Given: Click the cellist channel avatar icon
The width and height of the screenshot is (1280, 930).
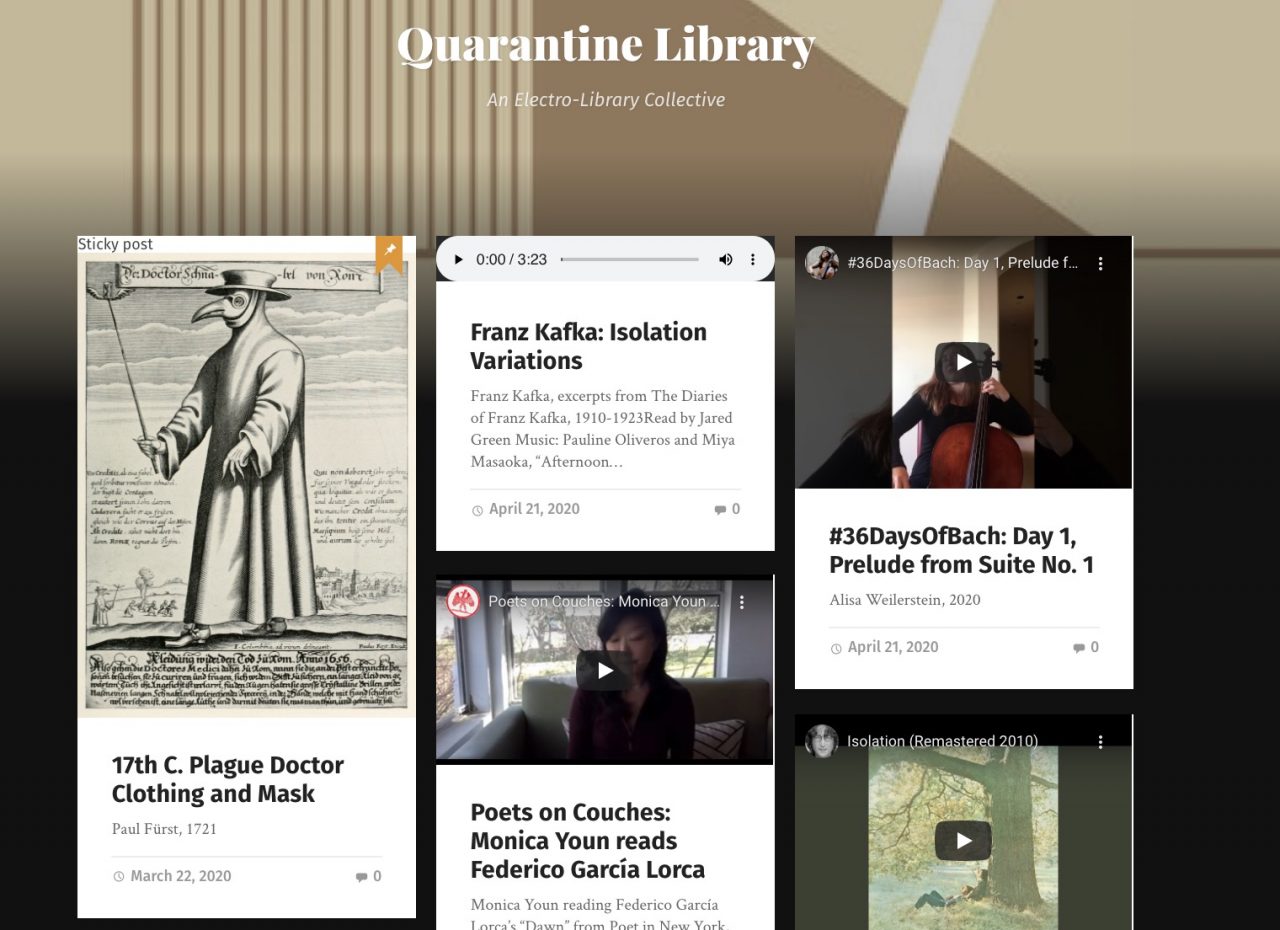Looking at the screenshot, I should coord(822,263).
